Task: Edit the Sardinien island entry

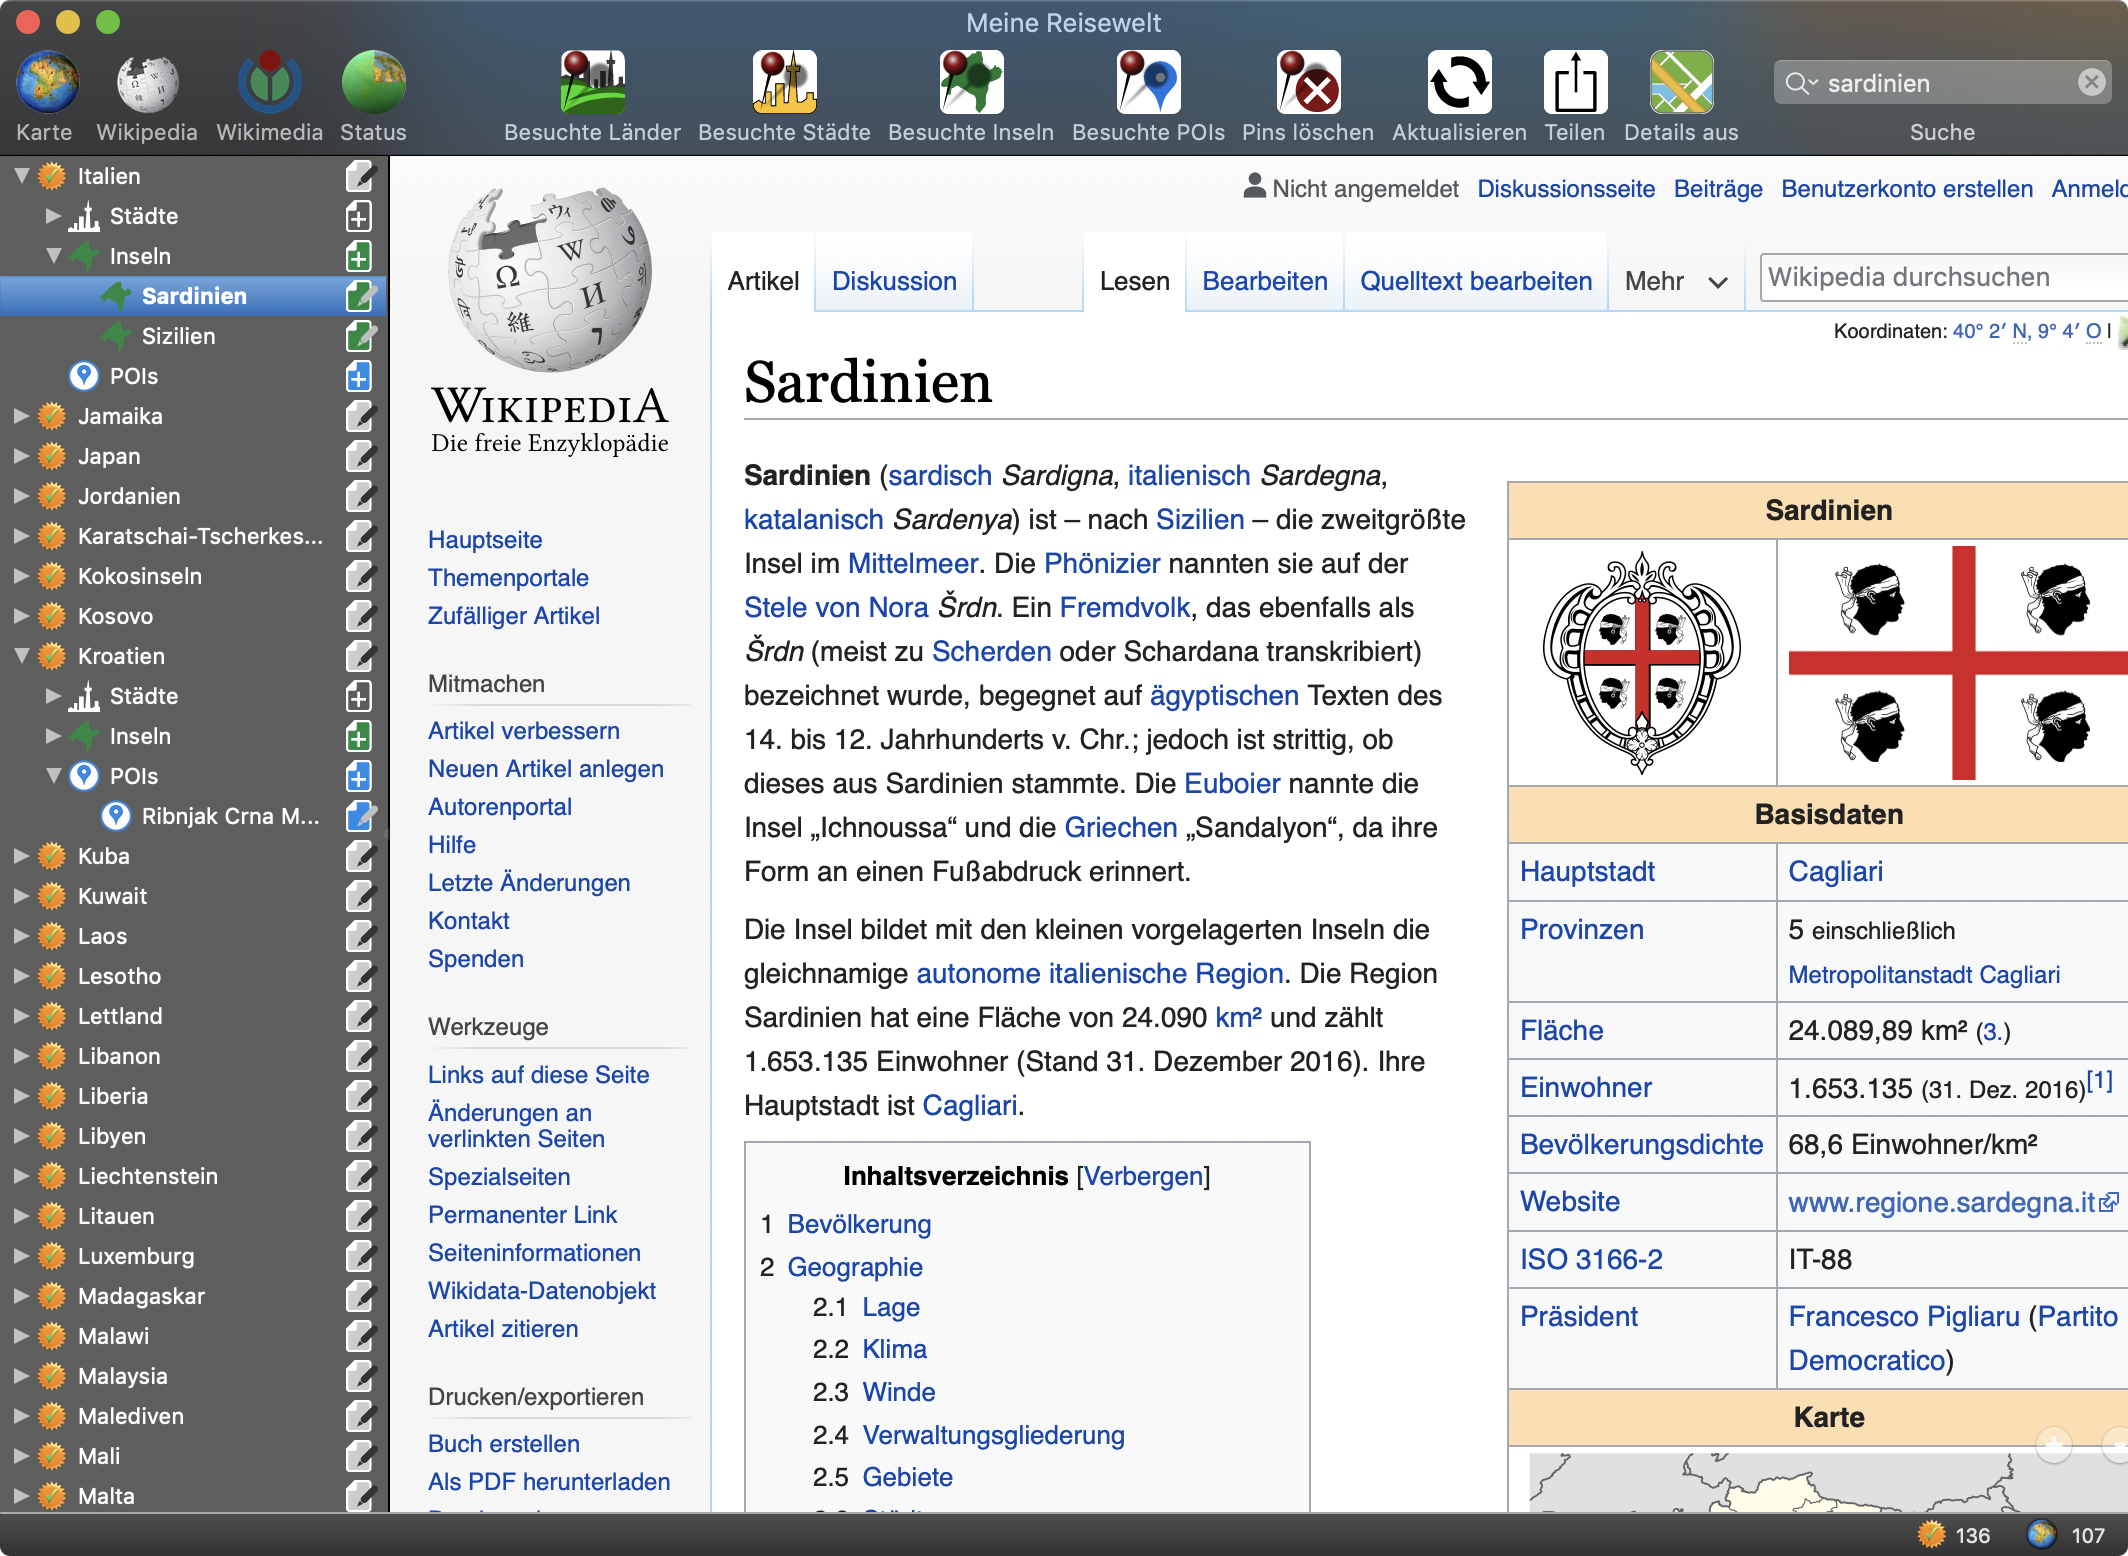Action: point(360,297)
